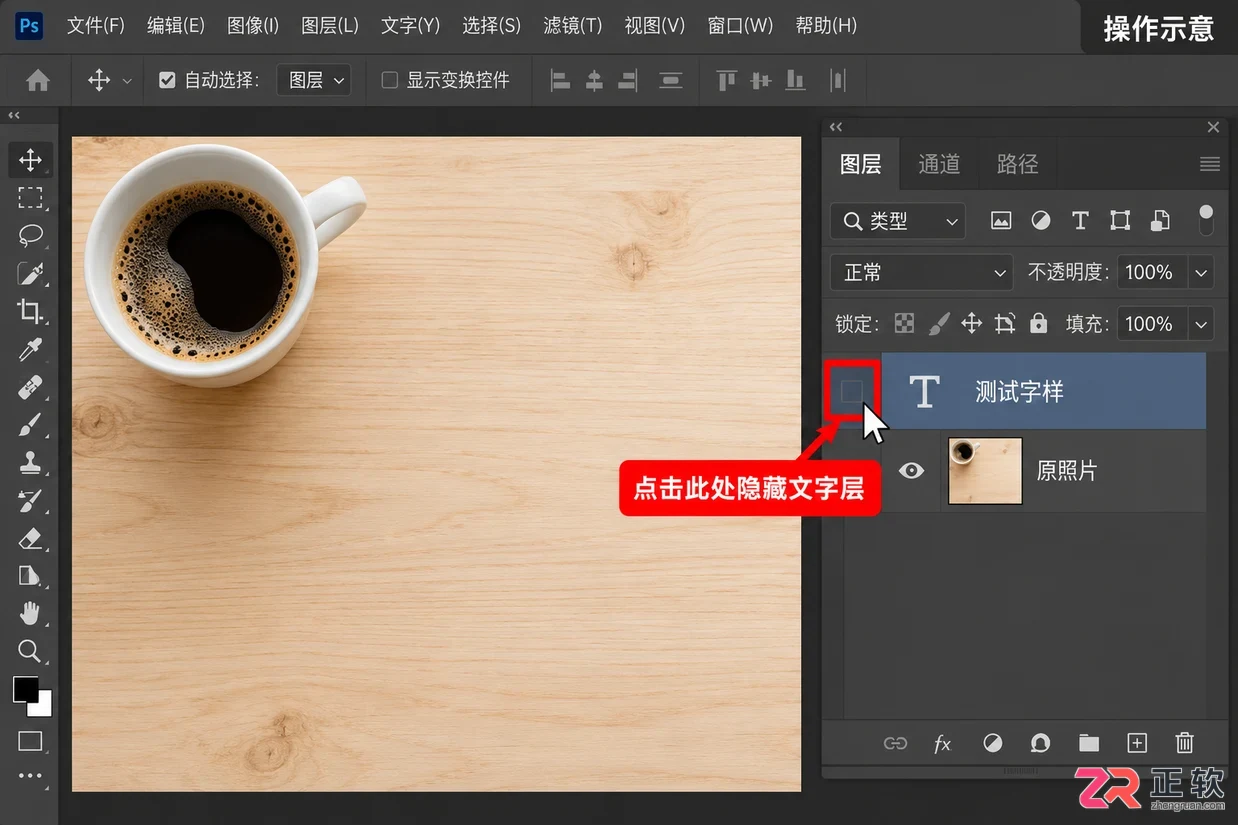The width and height of the screenshot is (1238, 825).
Task: Select the Eyedropper tool
Action: pos(30,349)
